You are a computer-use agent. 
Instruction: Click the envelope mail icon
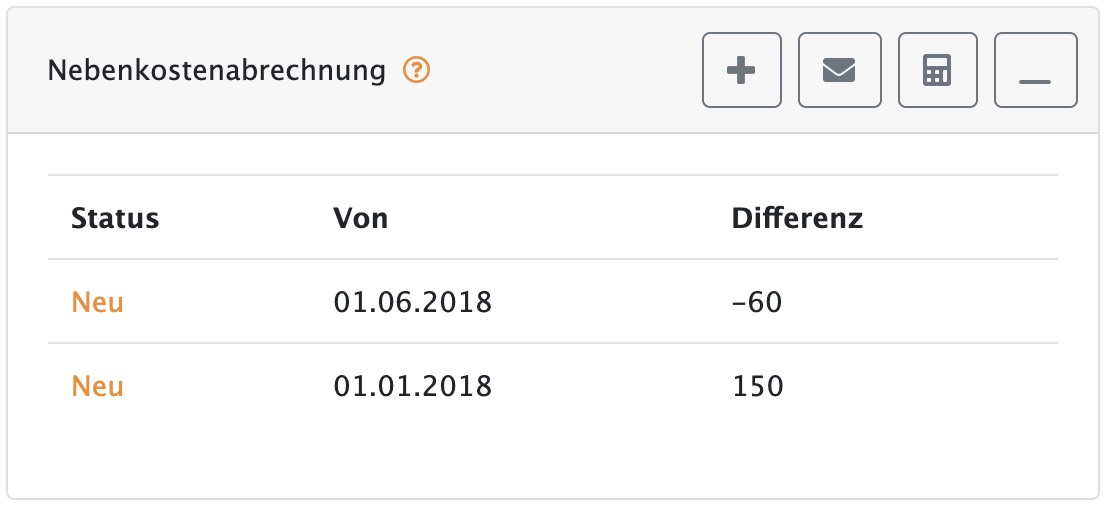(x=840, y=70)
